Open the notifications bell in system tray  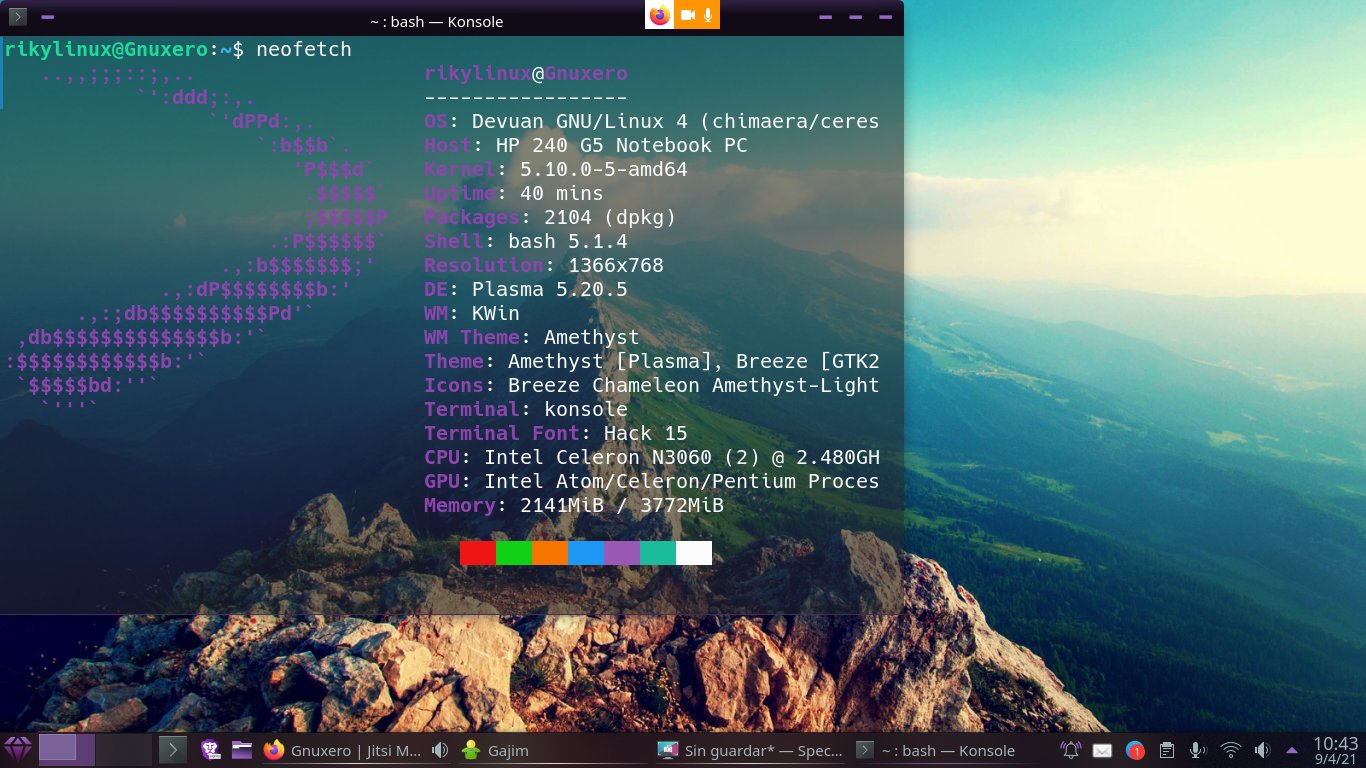point(1071,750)
